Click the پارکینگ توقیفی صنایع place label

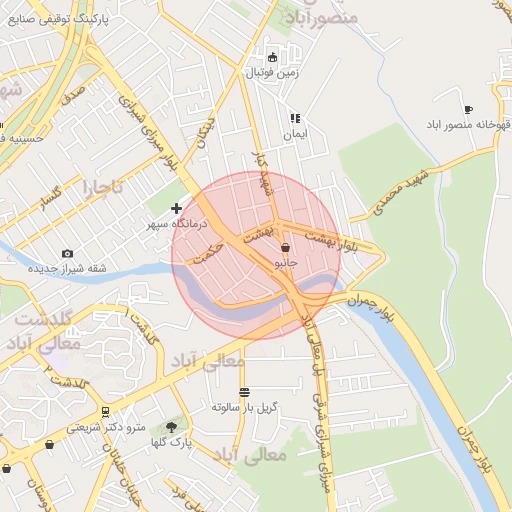click(58, 19)
